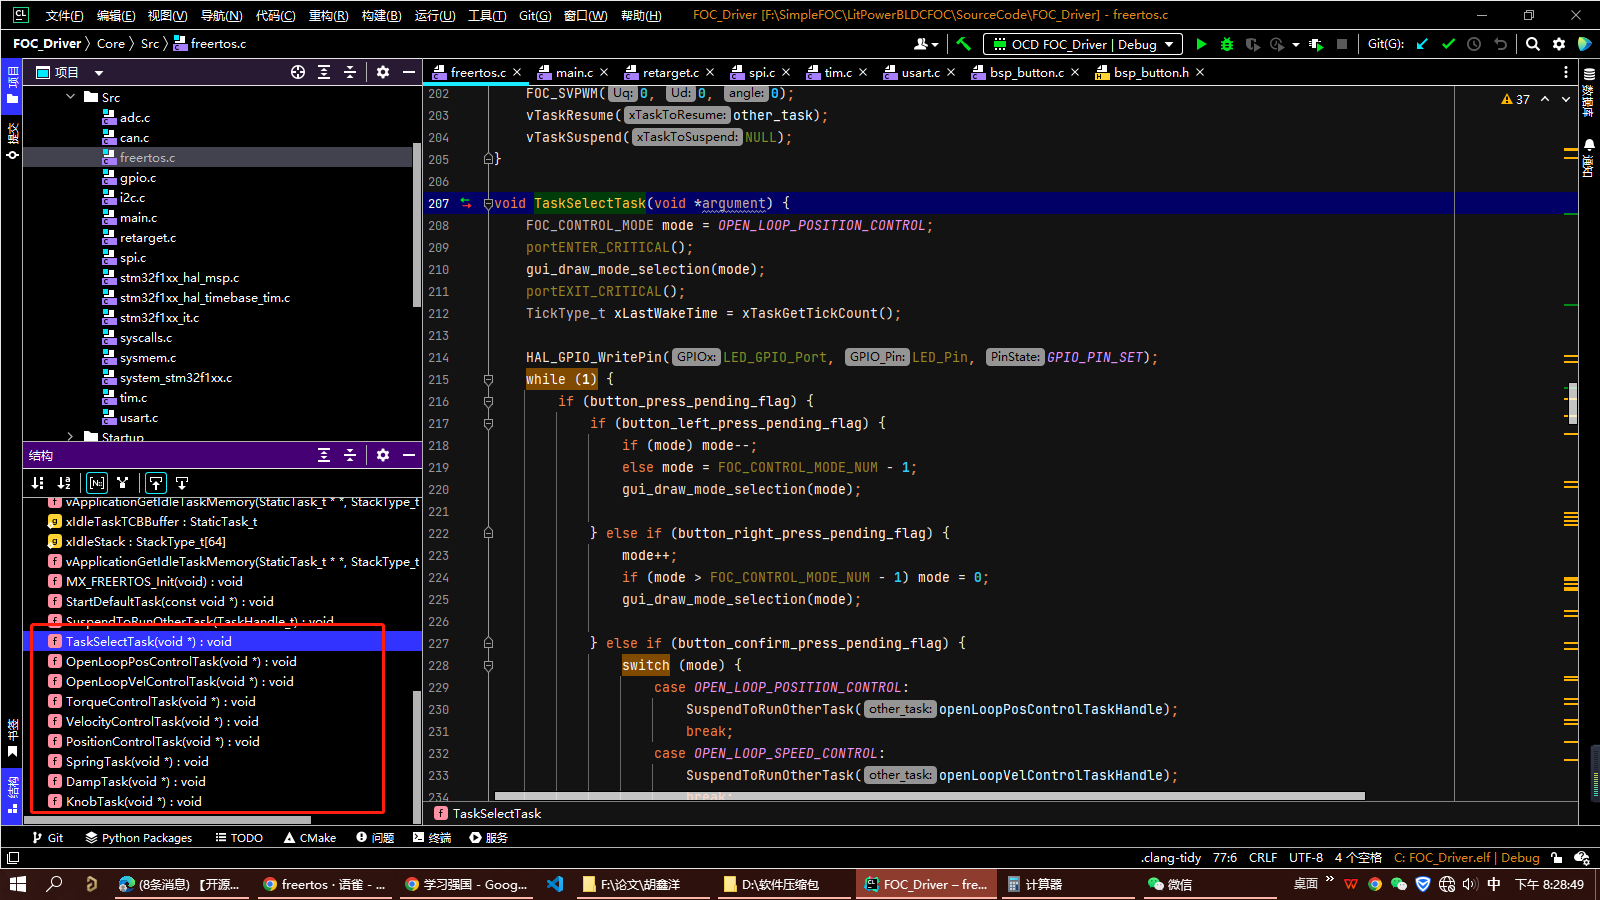Show Git history clock icon
The image size is (1600, 900).
[x=1474, y=44]
